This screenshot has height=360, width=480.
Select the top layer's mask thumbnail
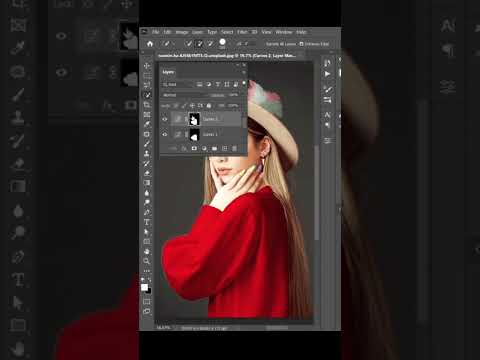pos(194,119)
